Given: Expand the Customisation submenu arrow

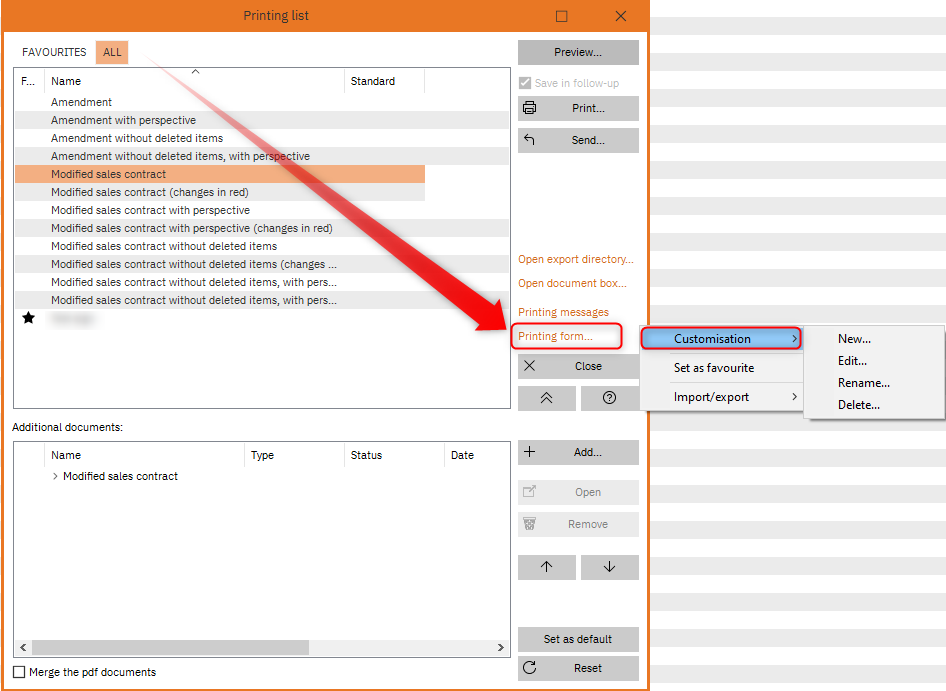Looking at the screenshot, I should click(795, 339).
